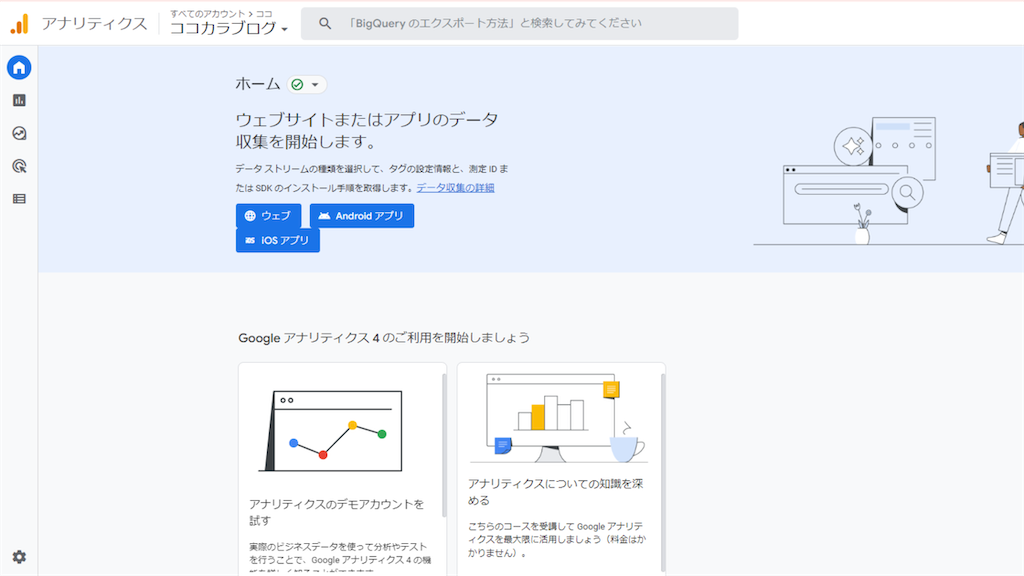
Task: Click the search magnifier icon
Action: 325,24
